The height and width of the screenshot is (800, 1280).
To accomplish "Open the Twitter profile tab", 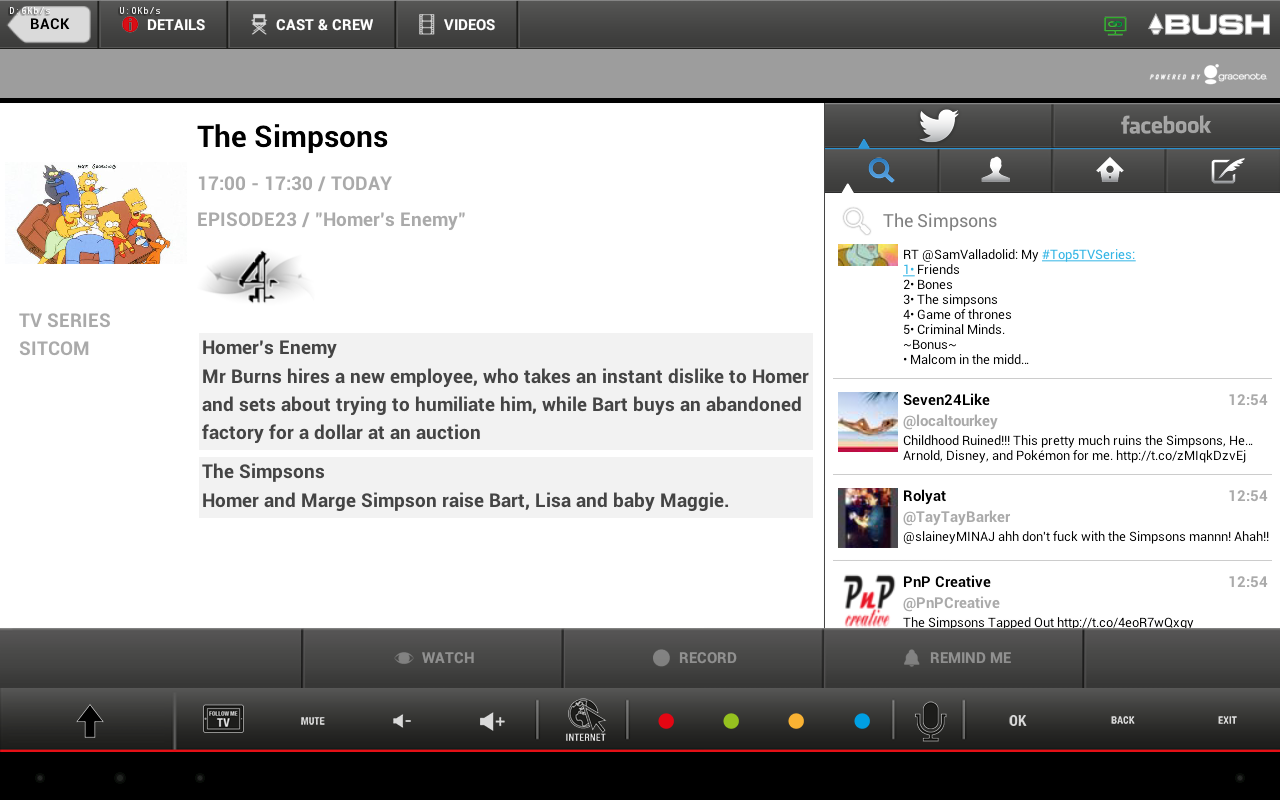I will tap(995, 171).
